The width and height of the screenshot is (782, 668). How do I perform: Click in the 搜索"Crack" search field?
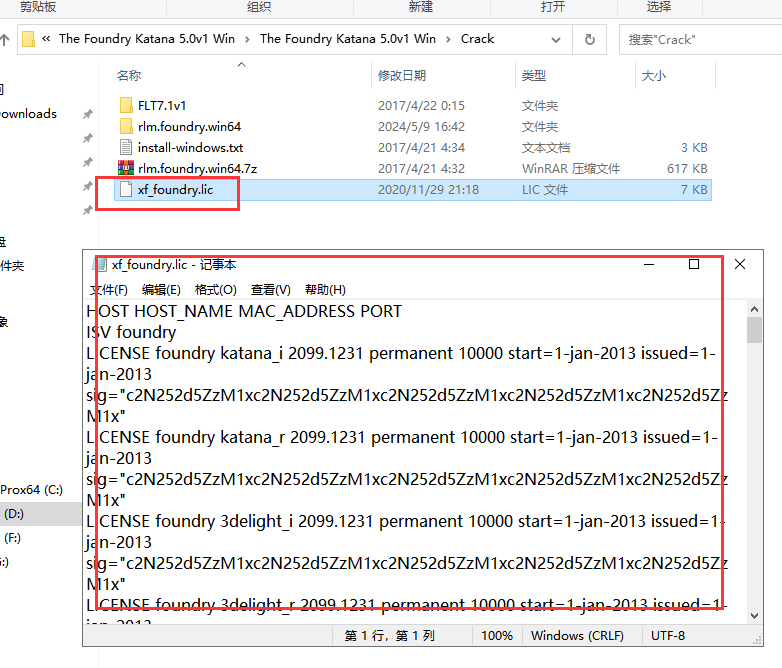click(x=700, y=39)
